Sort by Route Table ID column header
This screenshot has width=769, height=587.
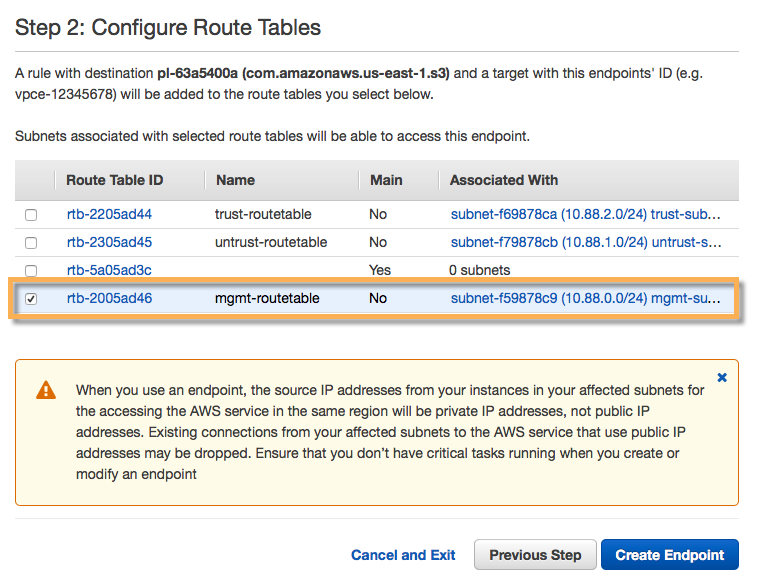[x=114, y=180]
